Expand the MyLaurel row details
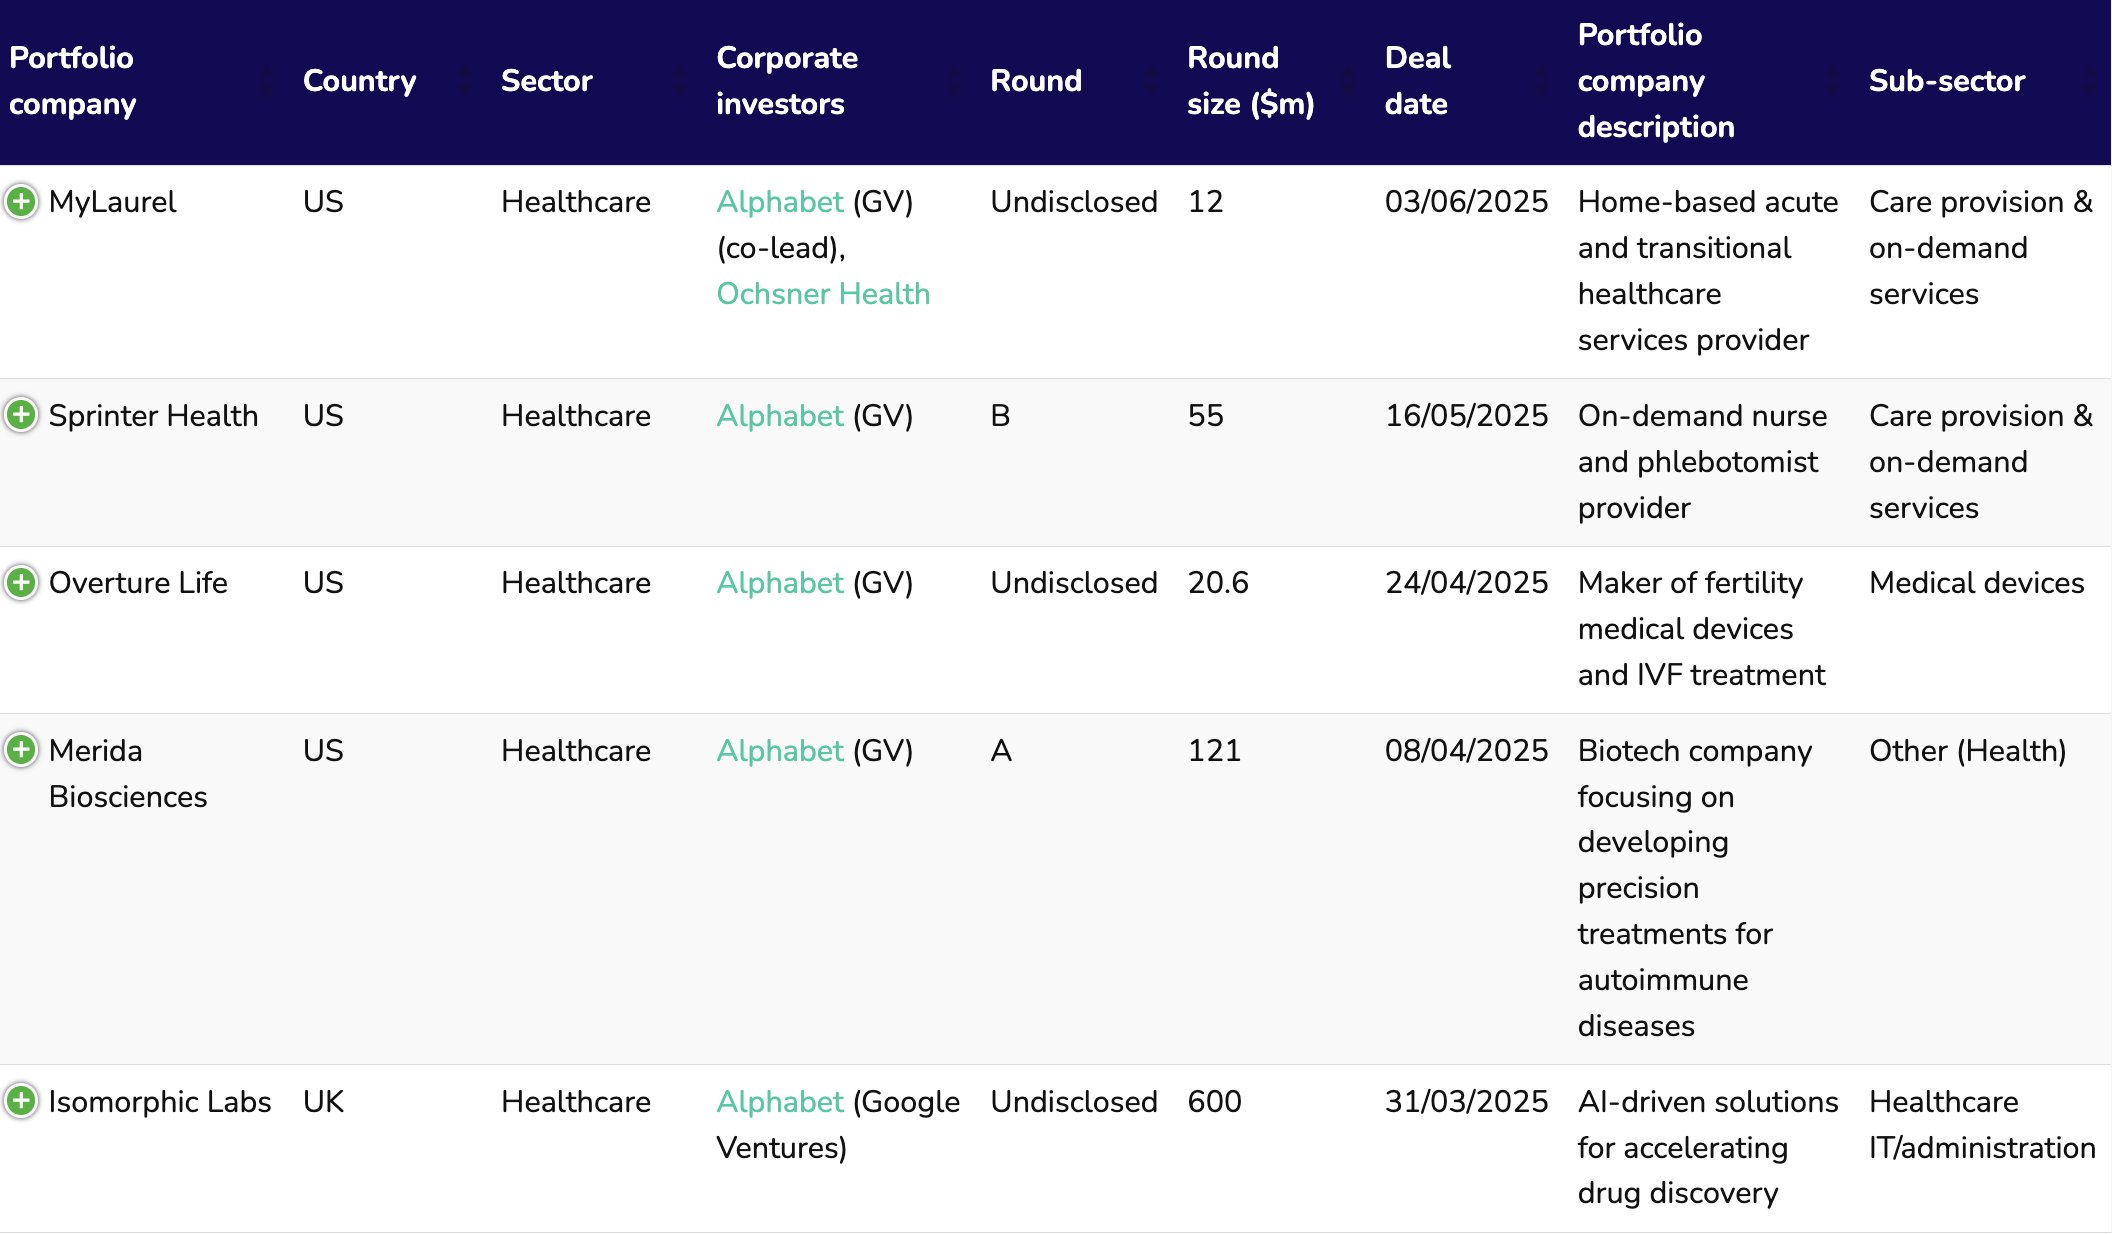 click(21, 201)
